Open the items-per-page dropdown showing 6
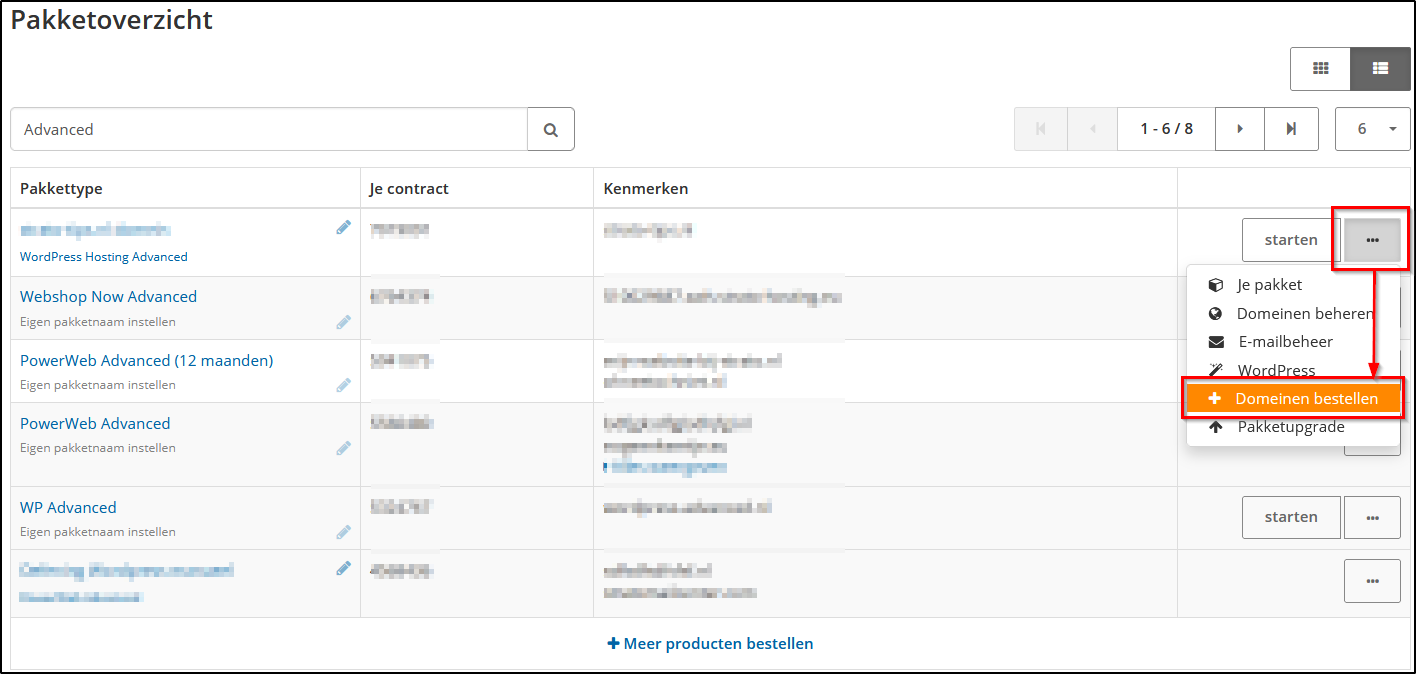1416x674 pixels. pos(1372,129)
